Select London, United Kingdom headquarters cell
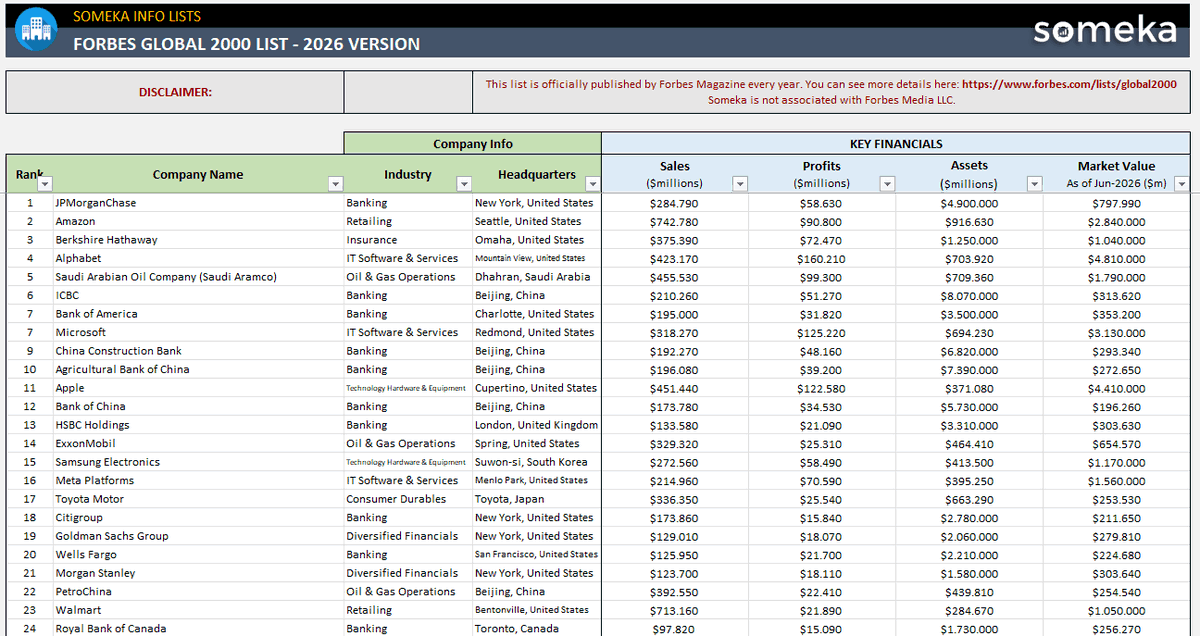The image size is (1200, 636). pyautogui.click(x=537, y=425)
